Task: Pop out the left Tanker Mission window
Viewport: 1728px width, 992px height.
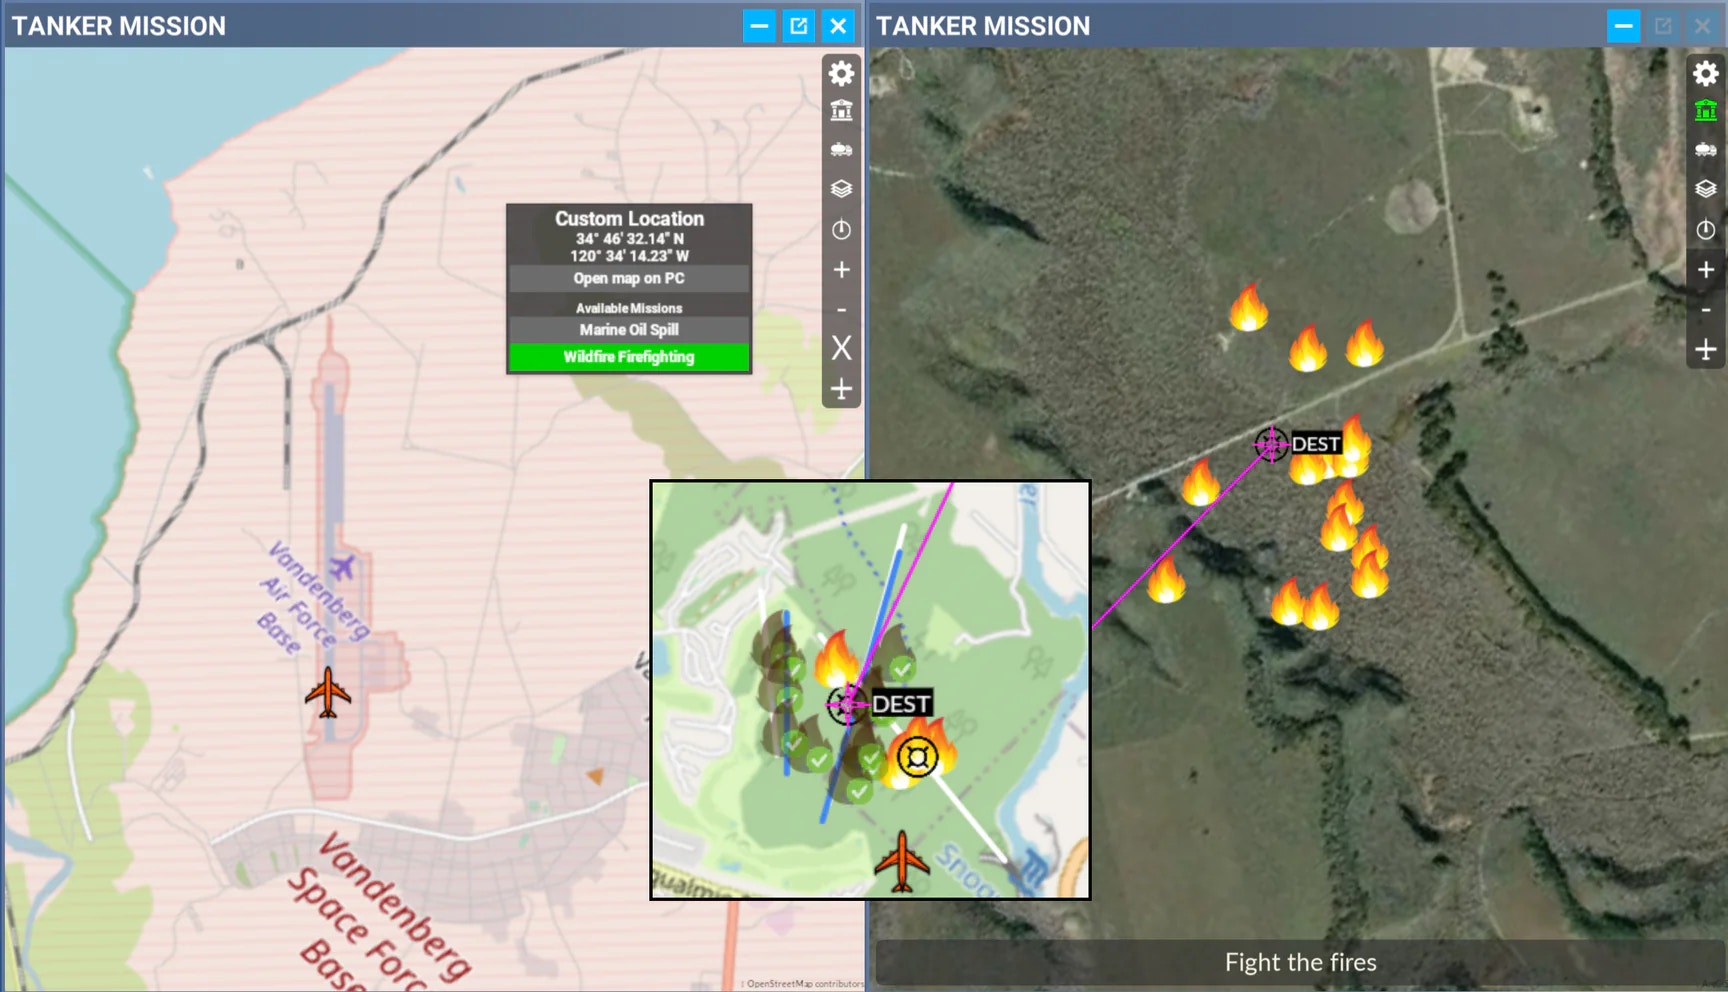Action: coord(798,26)
